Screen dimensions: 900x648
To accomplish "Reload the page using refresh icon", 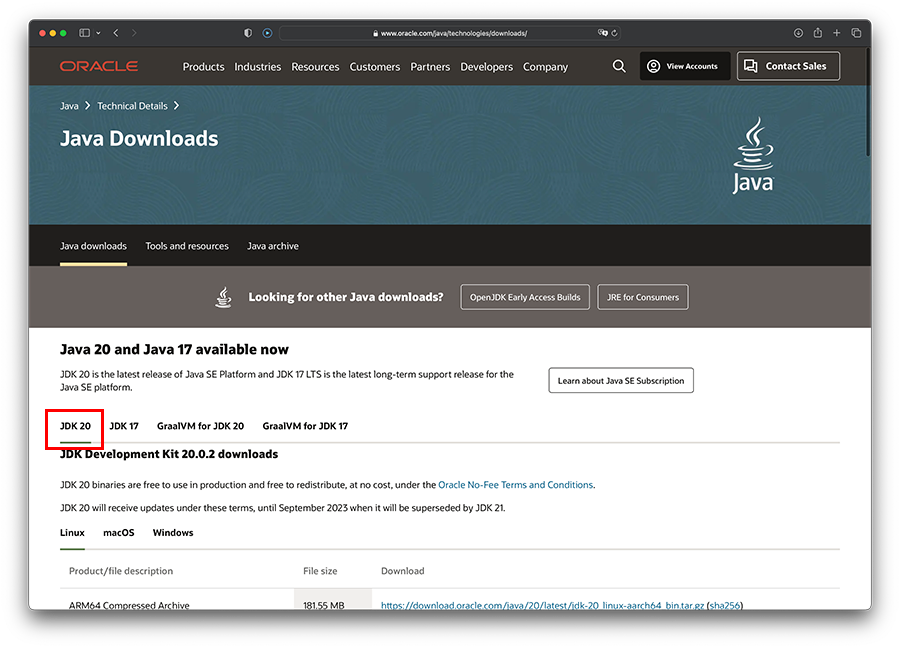I will point(614,33).
